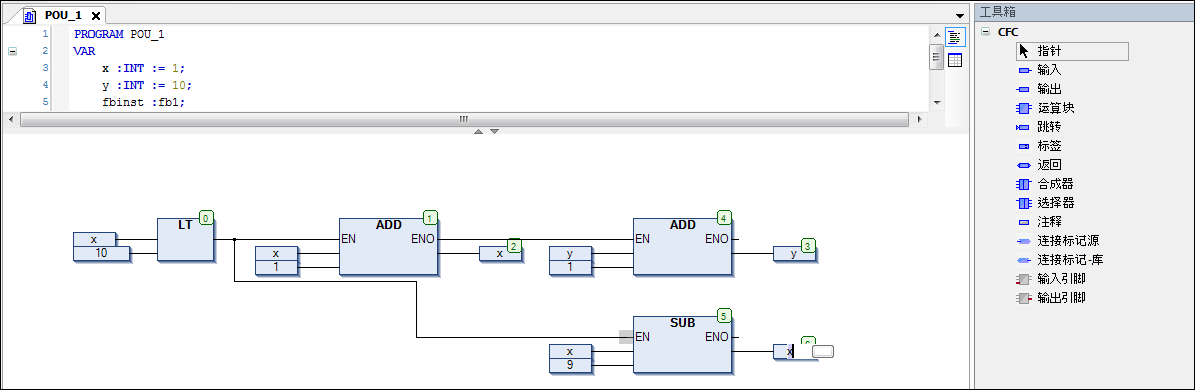Image resolution: width=1195 pixels, height=390 pixels.
Task: Choose the 合成器 composer tool
Action: pyautogui.click(x=1055, y=184)
